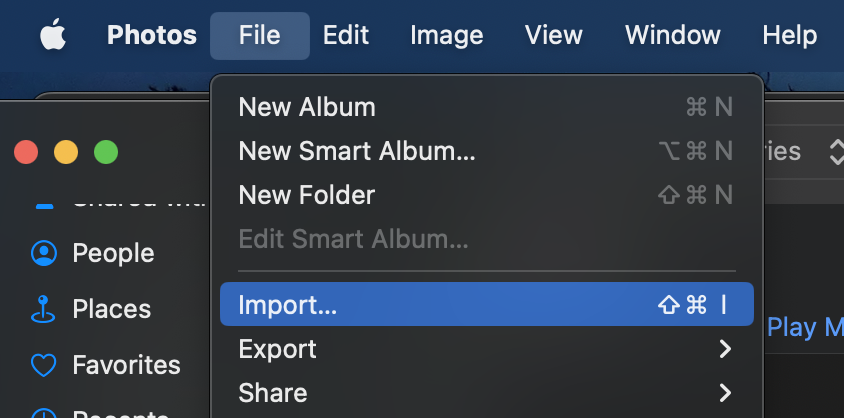Click the Favorites heart icon
Image resolution: width=844 pixels, height=418 pixels.
[x=44, y=365]
